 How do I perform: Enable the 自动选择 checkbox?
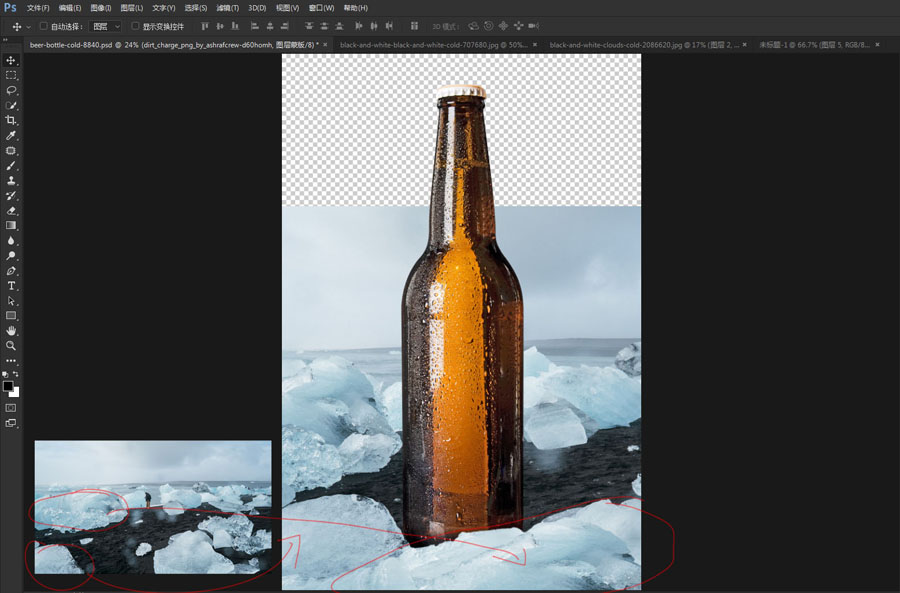pyautogui.click(x=44, y=26)
